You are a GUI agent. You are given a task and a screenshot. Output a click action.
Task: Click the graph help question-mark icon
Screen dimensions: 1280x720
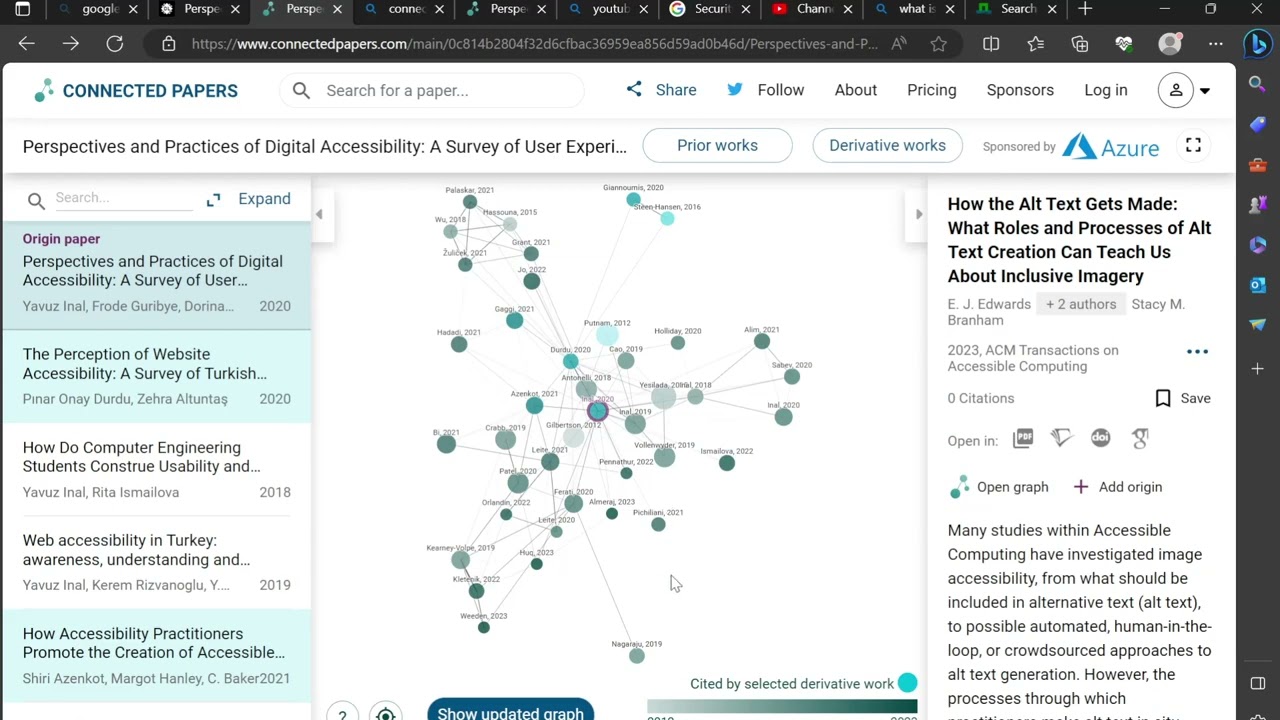point(342,714)
